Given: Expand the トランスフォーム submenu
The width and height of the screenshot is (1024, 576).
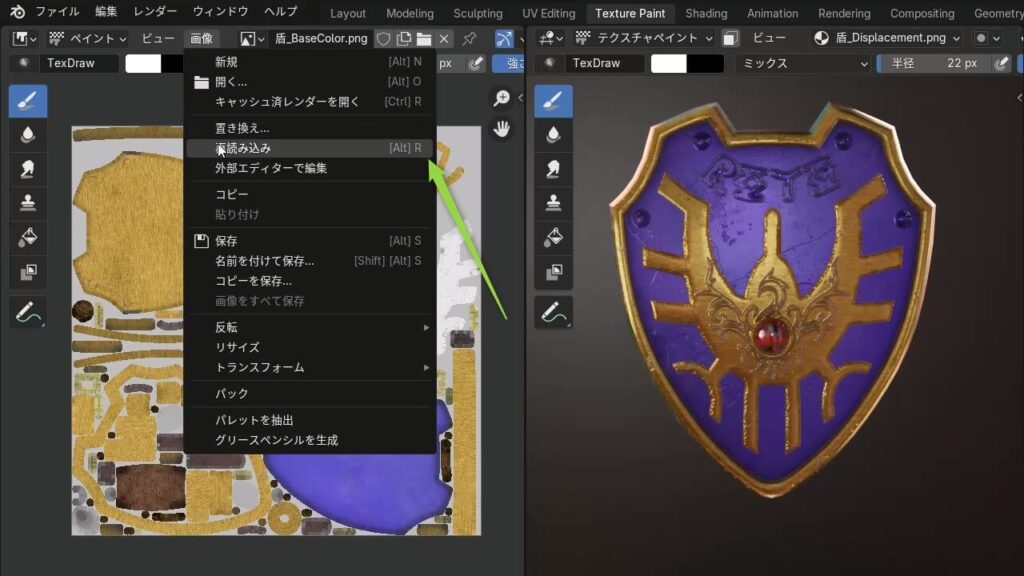Looking at the screenshot, I should pos(311,368).
